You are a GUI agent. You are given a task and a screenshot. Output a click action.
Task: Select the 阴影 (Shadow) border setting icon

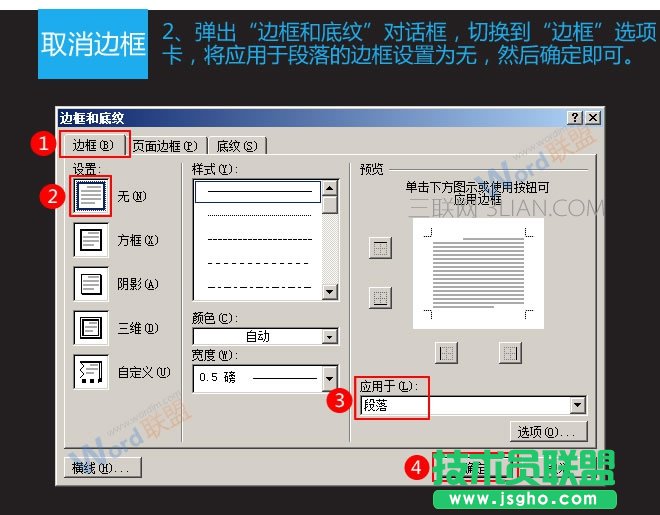point(91,284)
